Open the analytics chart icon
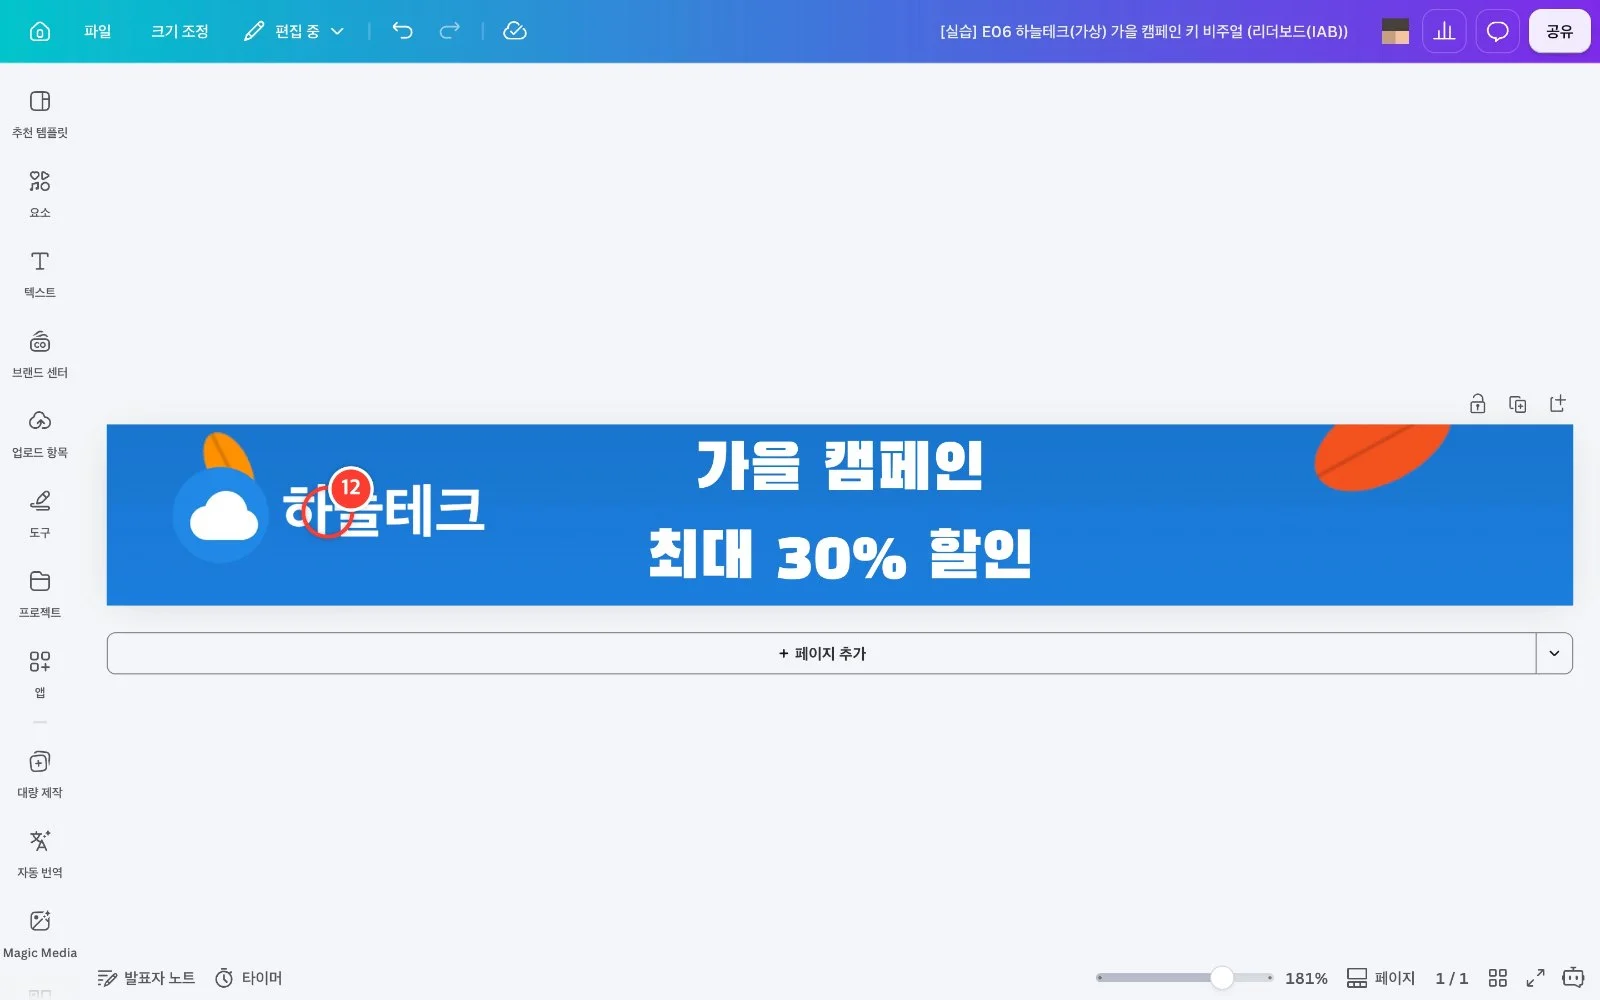Image resolution: width=1600 pixels, height=1000 pixels. pyautogui.click(x=1444, y=31)
